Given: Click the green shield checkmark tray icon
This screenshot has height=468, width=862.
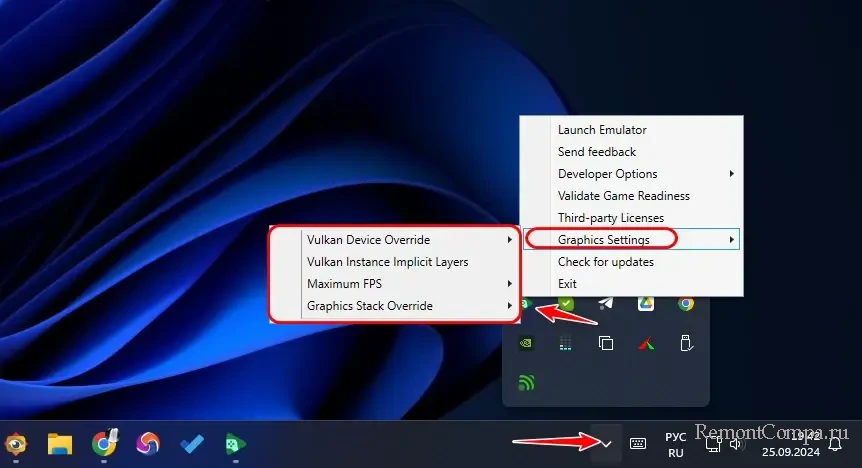Looking at the screenshot, I should pyautogui.click(x=566, y=303).
